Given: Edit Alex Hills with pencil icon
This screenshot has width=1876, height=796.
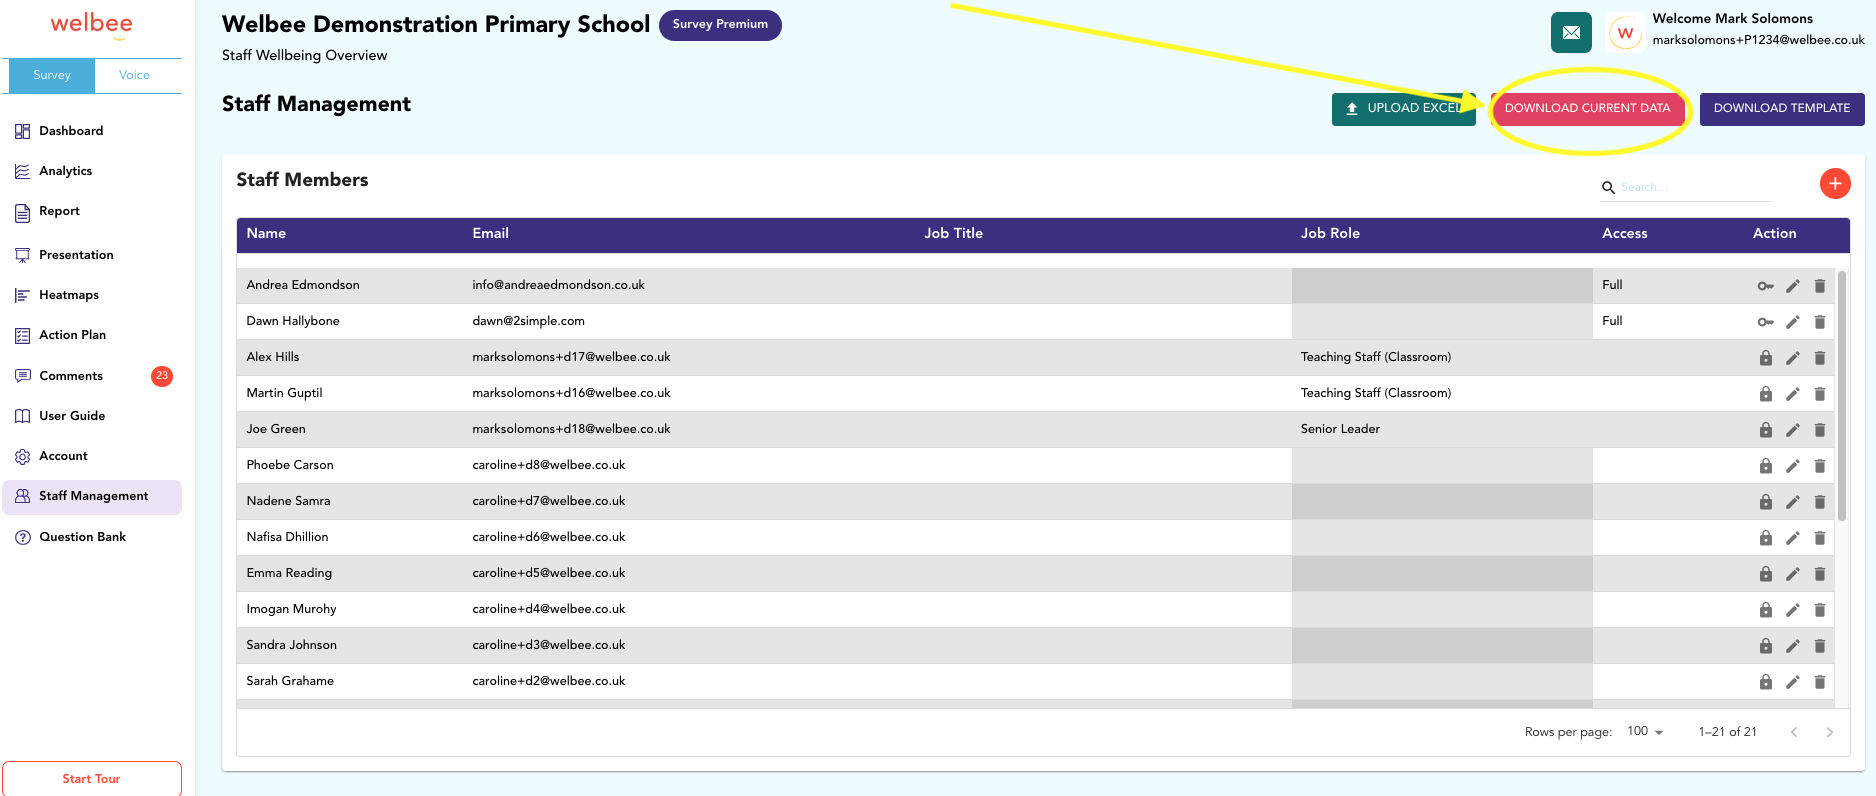Looking at the screenshot, I should [1793, 358].
